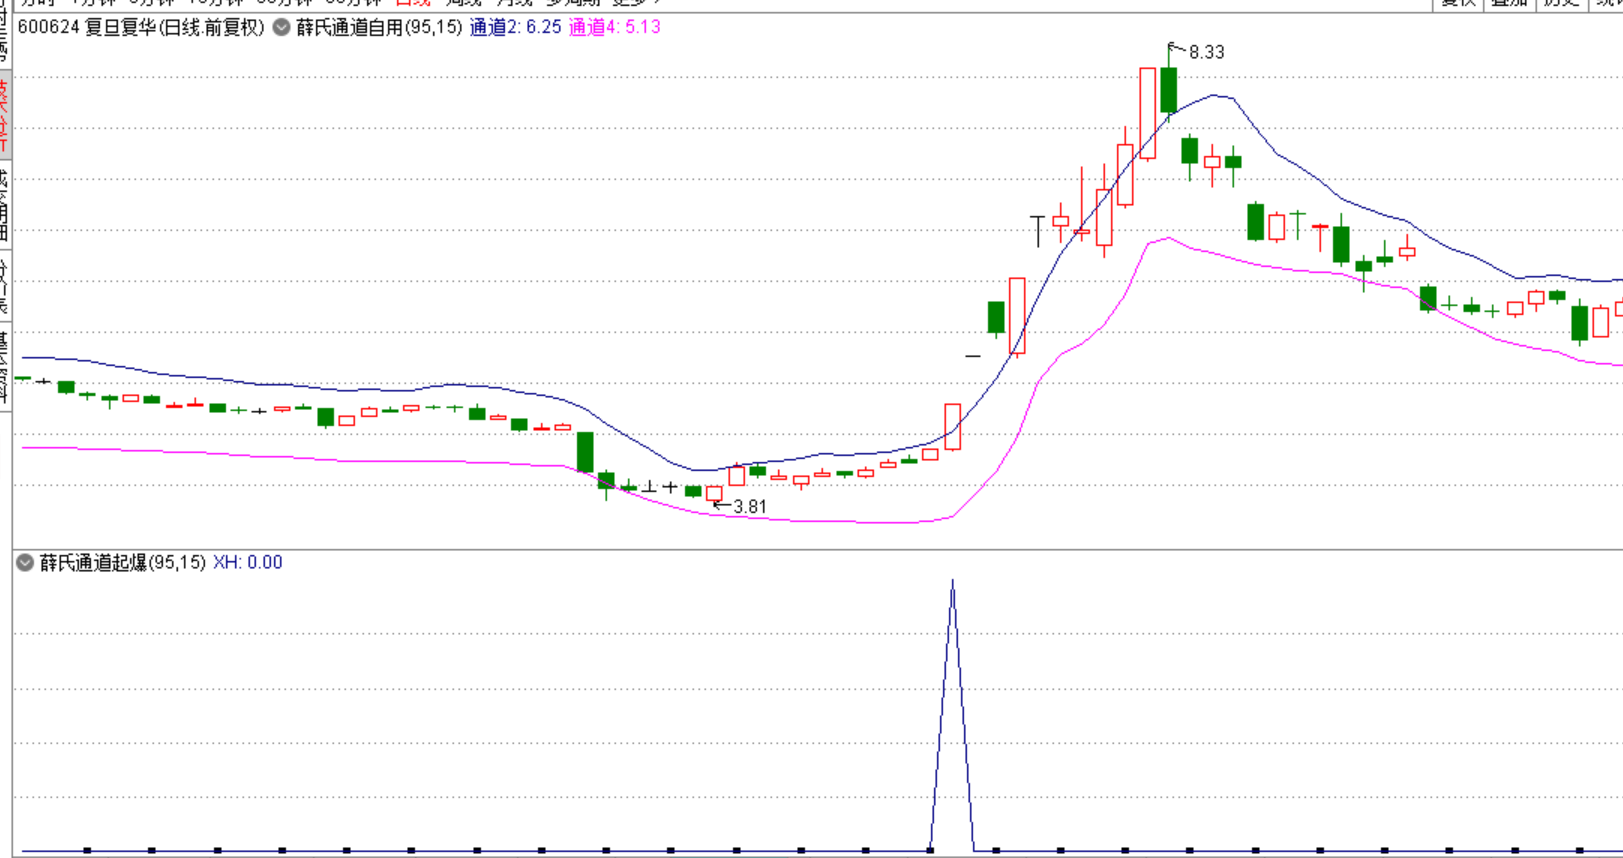Select the 技术分析 sidebar tab
The width and height of the screenshot is (1623, 858).
[4, 112]
